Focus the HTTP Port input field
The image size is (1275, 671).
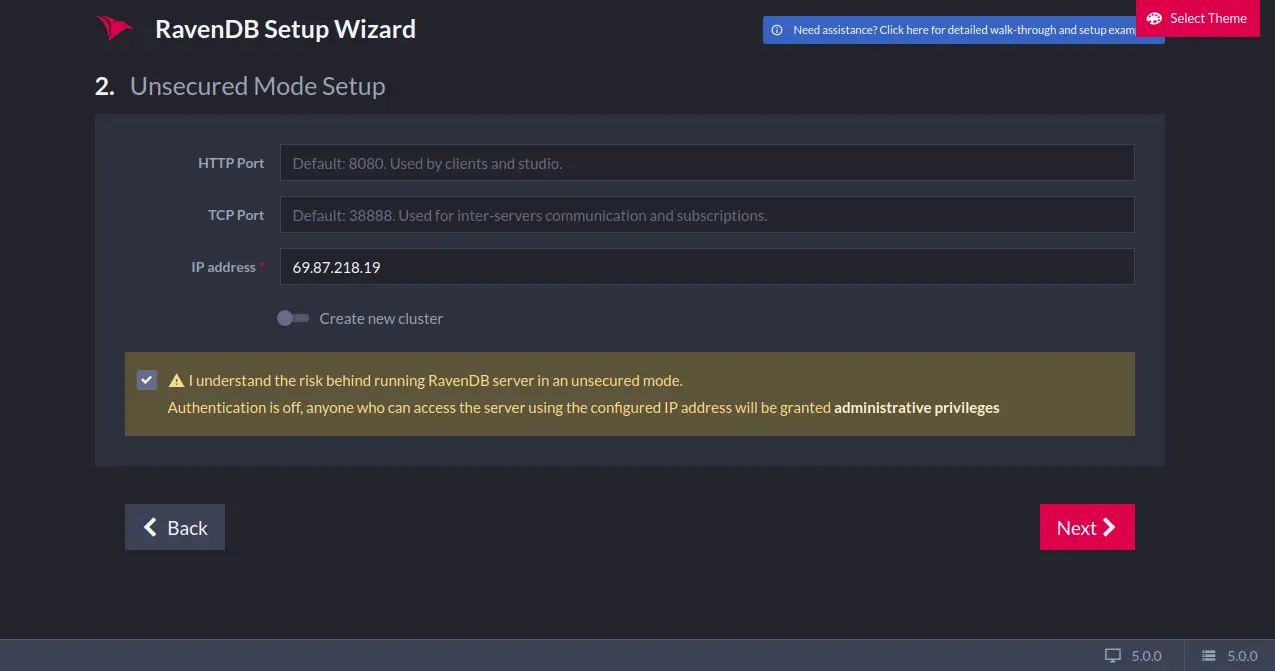click(707, 163)
